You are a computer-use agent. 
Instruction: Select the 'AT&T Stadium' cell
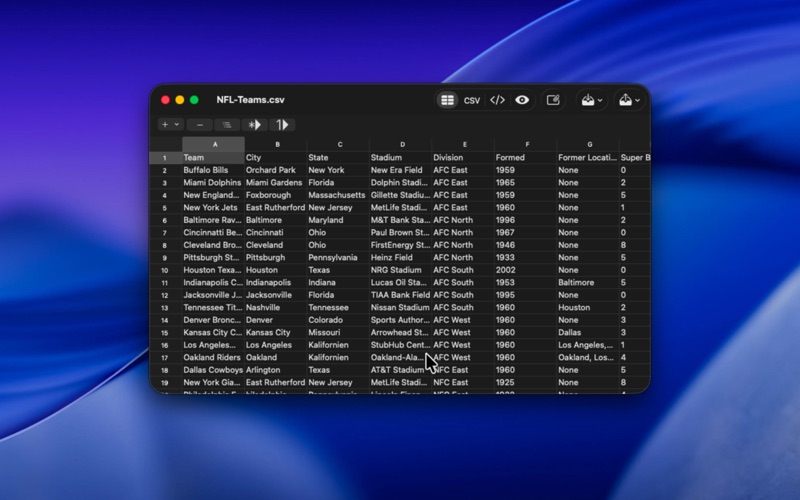pos(401,370)
